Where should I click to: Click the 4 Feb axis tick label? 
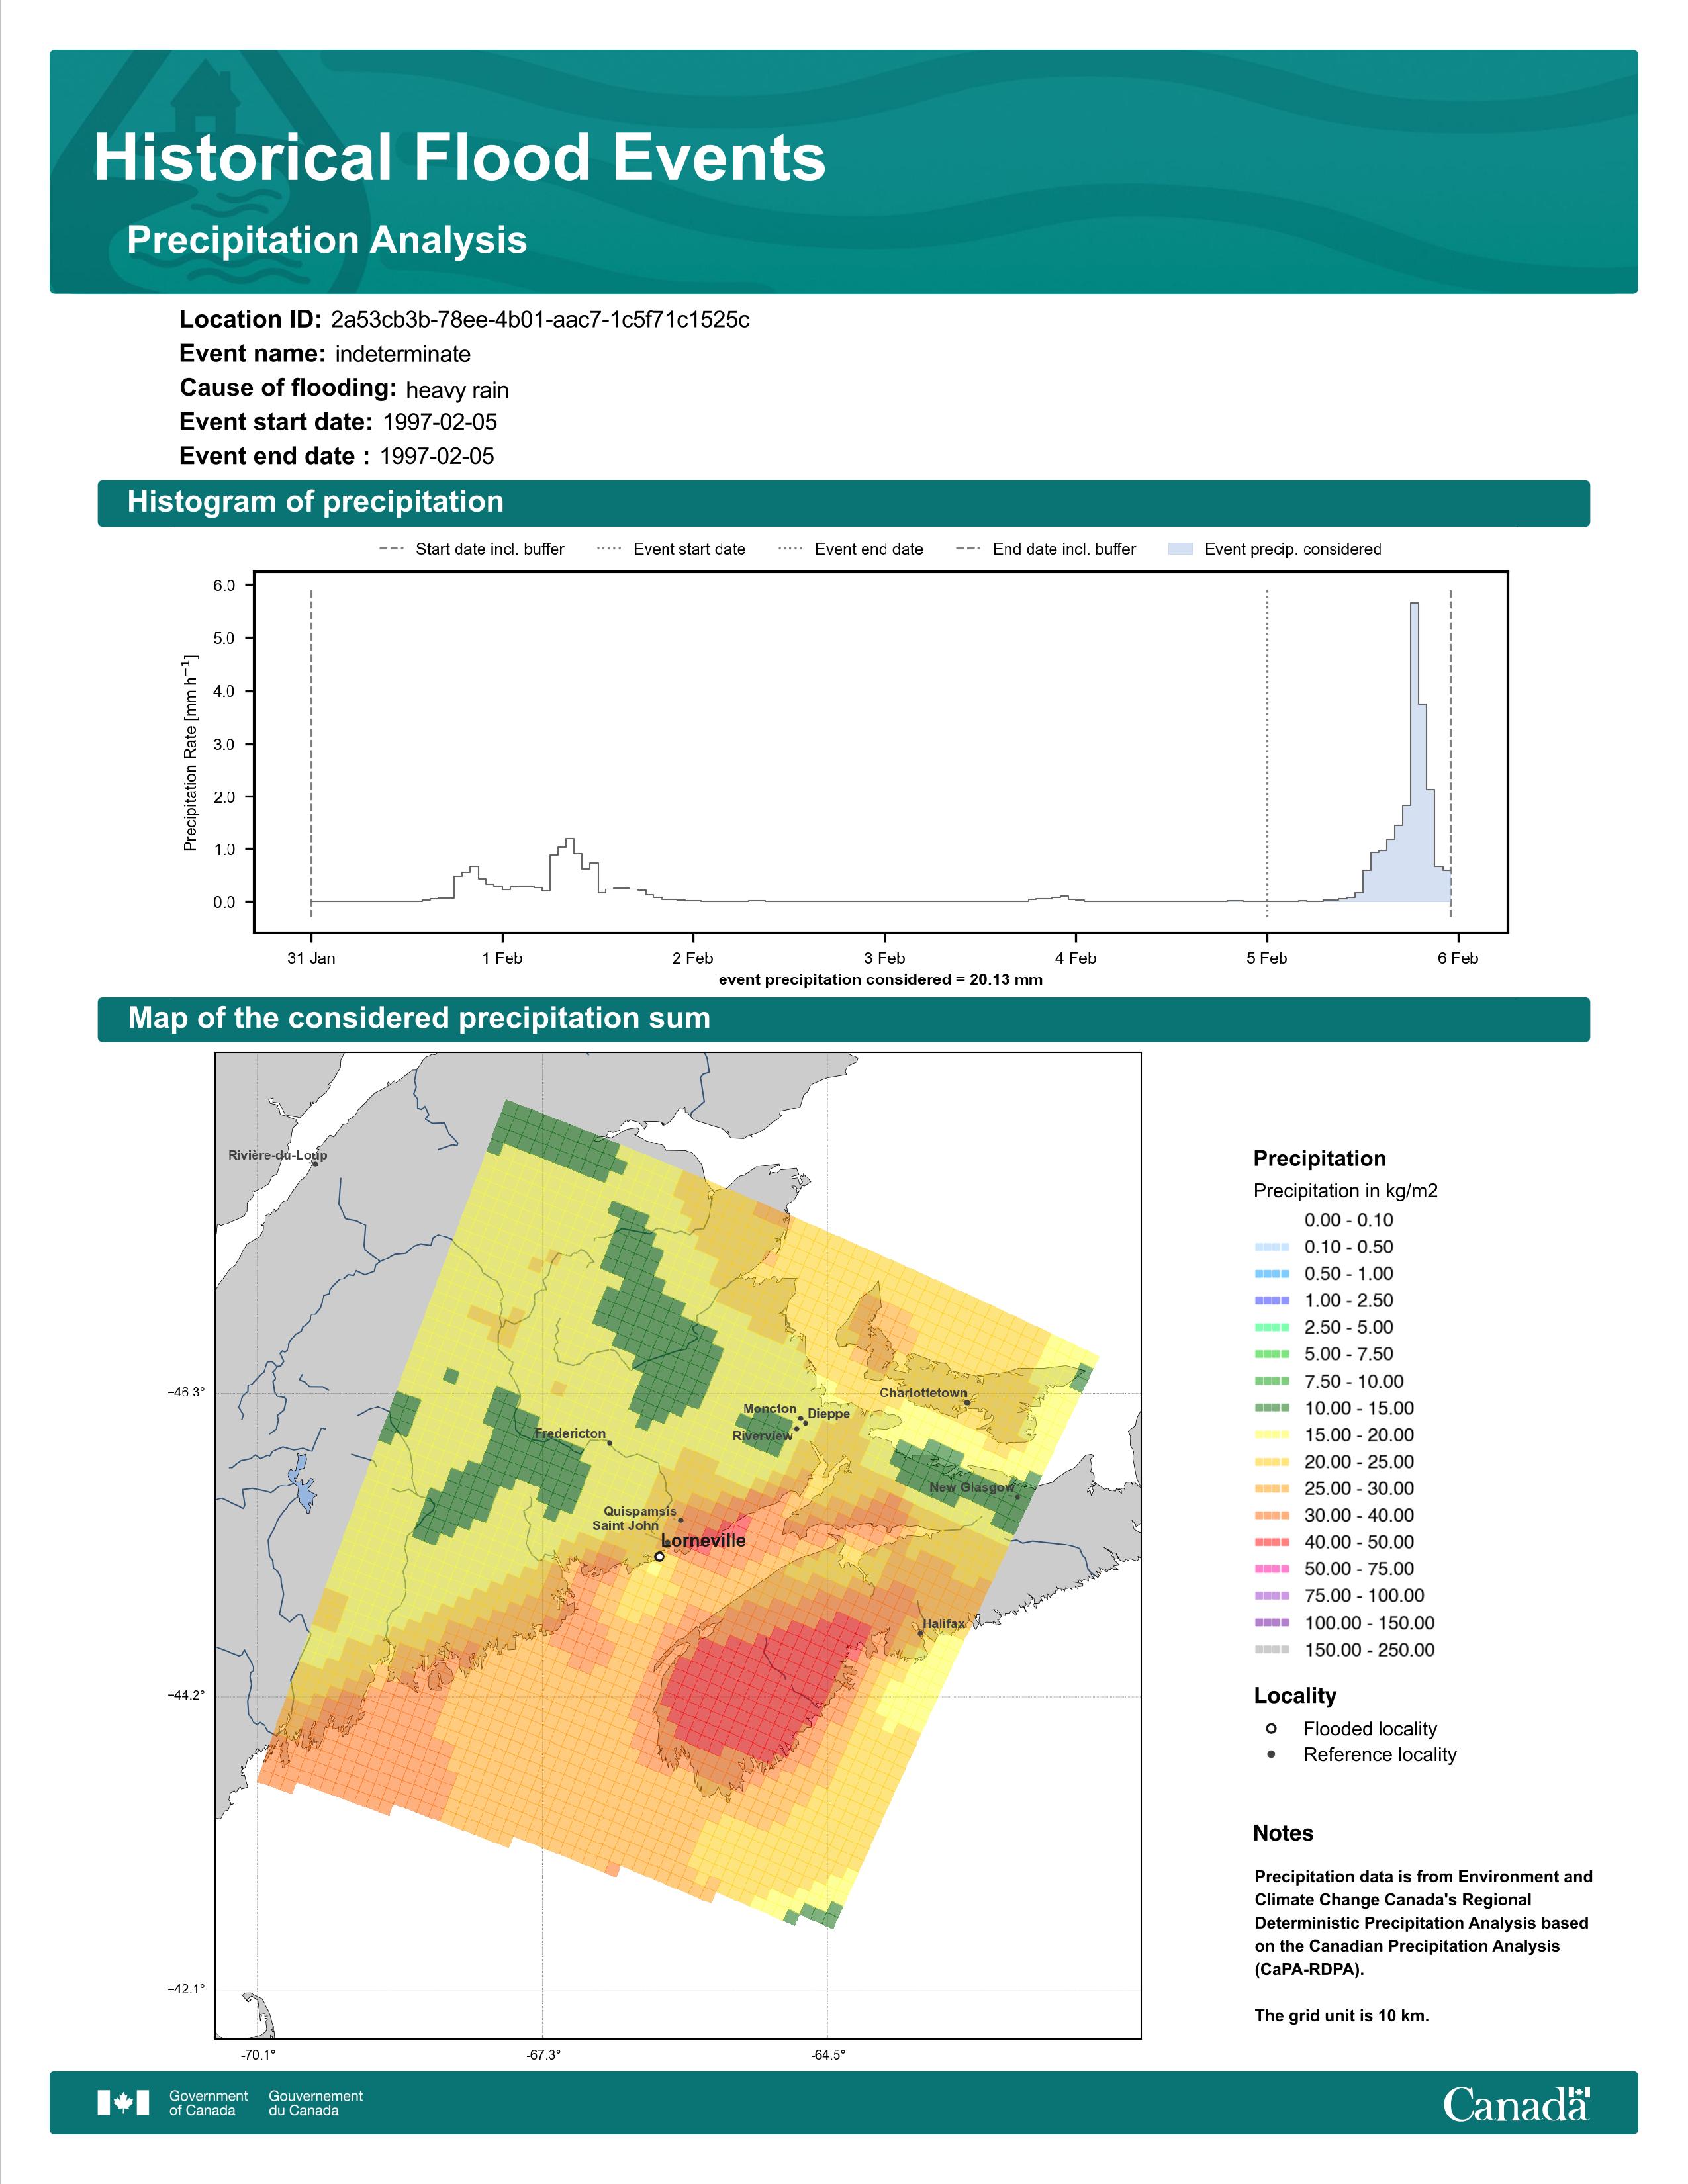point(1075,958)
